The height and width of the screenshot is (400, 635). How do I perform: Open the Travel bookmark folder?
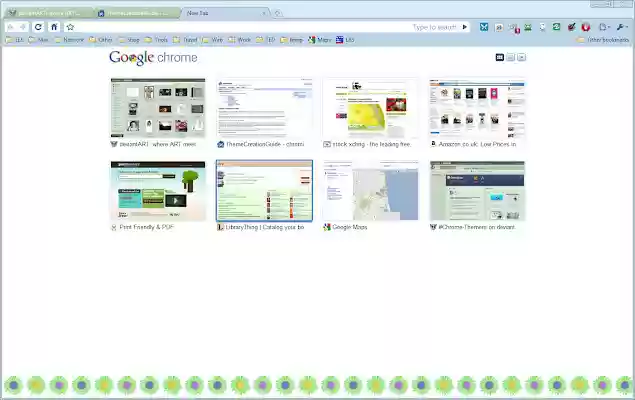click(185, 40)
